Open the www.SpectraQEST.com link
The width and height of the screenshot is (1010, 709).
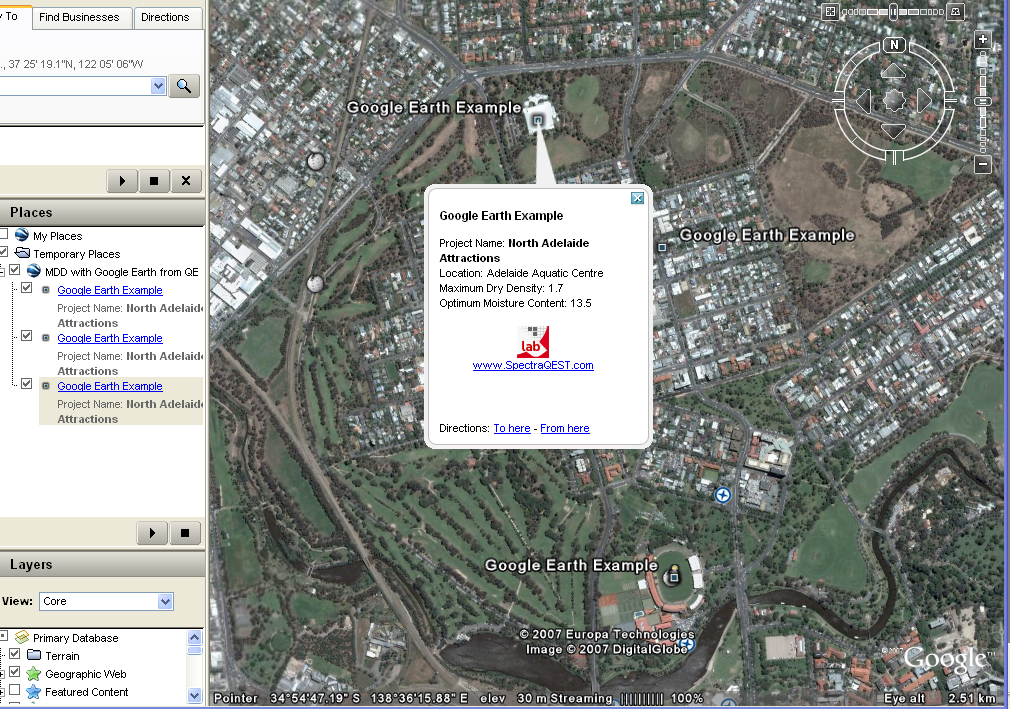click(x=533, y=365)
